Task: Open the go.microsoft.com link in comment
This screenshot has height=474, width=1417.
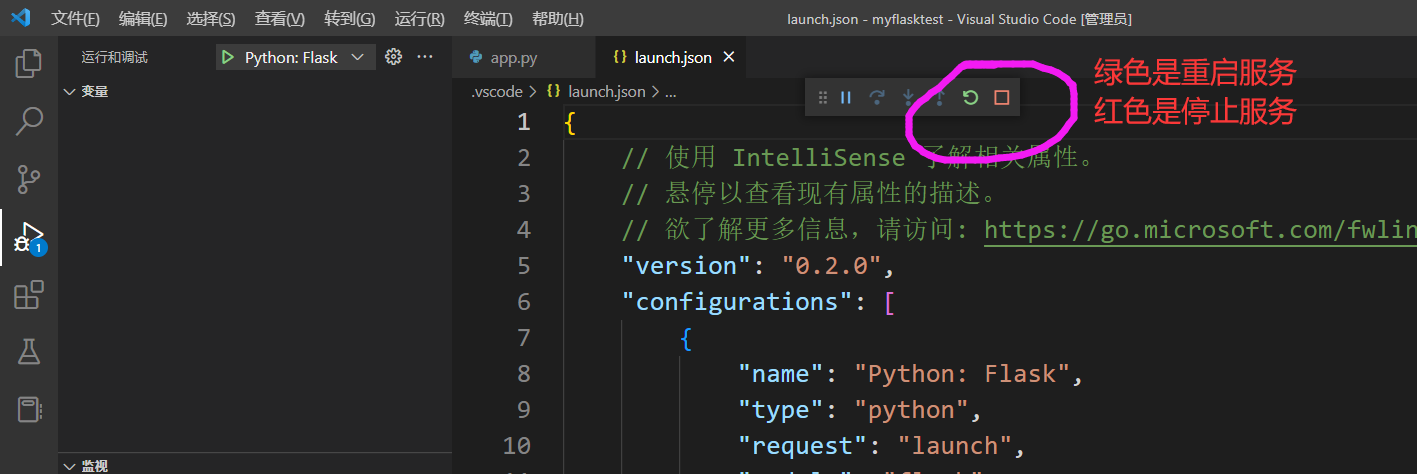Action: [1200, 230]
